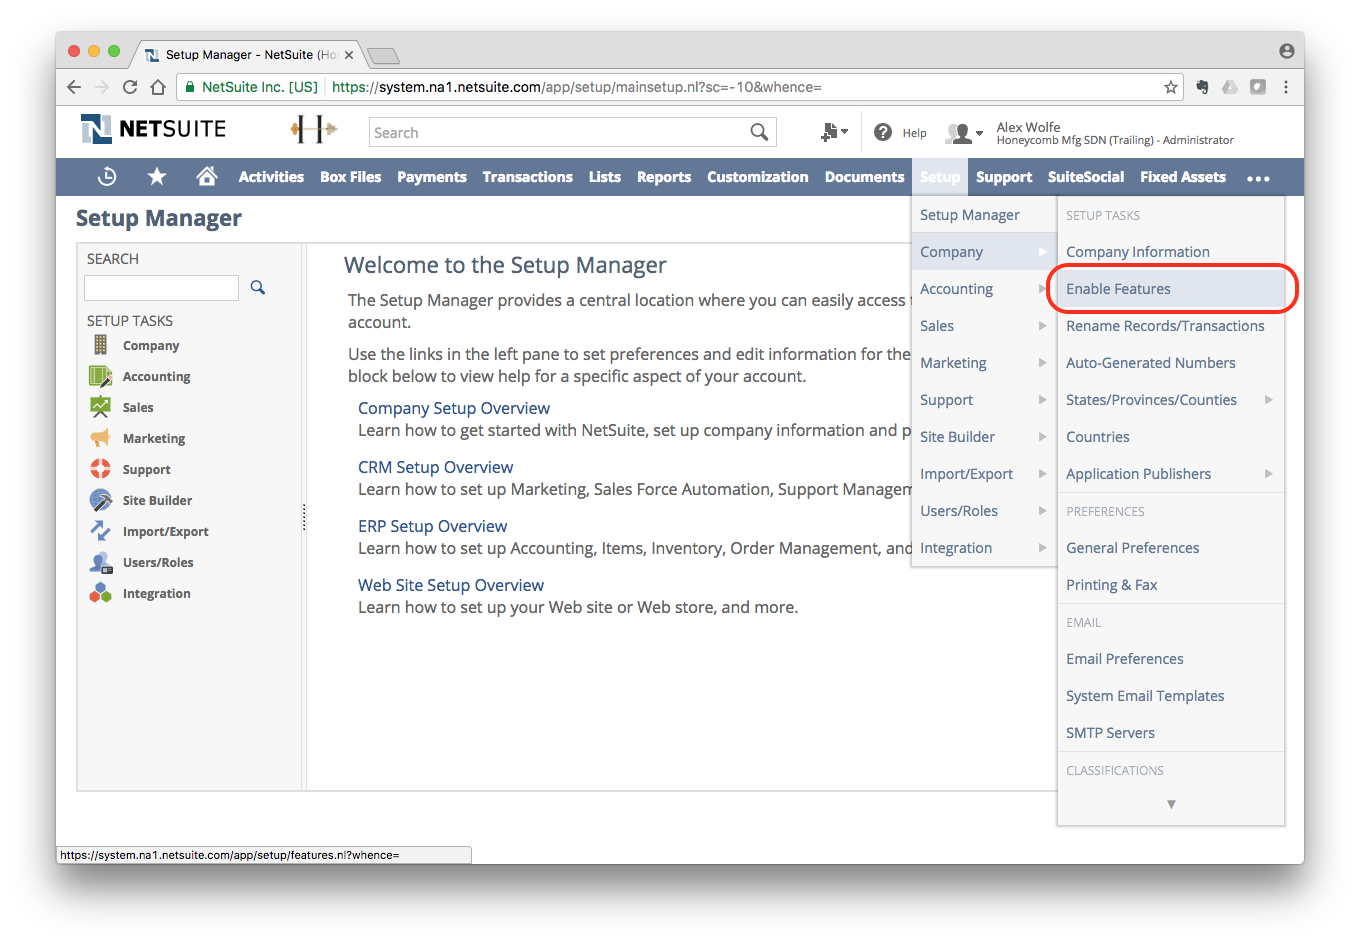Open the Shortcuts star icon
Viewport: 1360px width, 944px height.
point(157,177)
